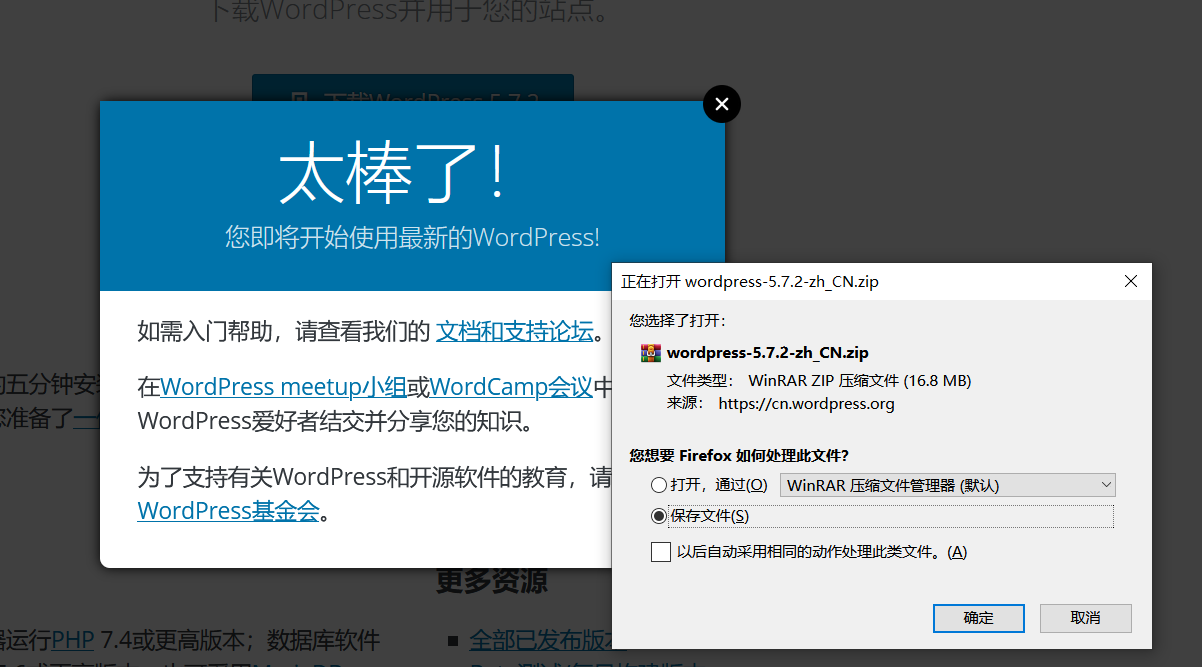Close the 太棒了 modal dialog
The width and height of the screenshot is (1202, 667).
tap(721, 103)
